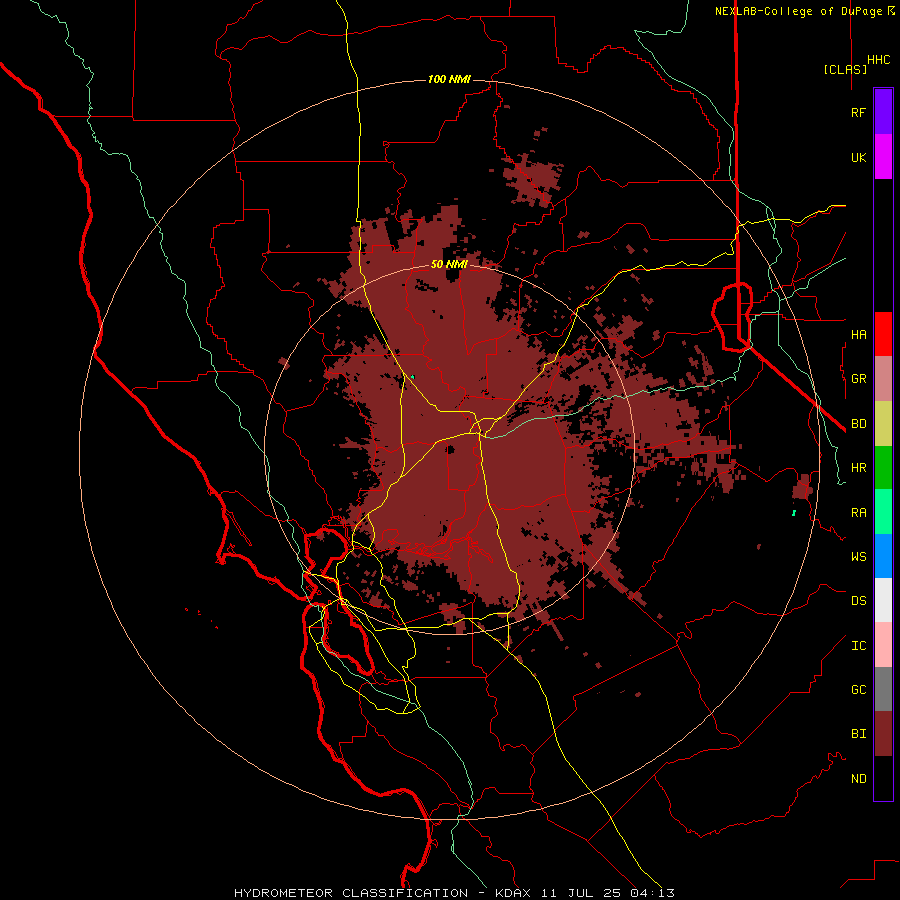The image size is (900, 900).
Task: Click the 'HR' legend label
Action: pos(858,468)
